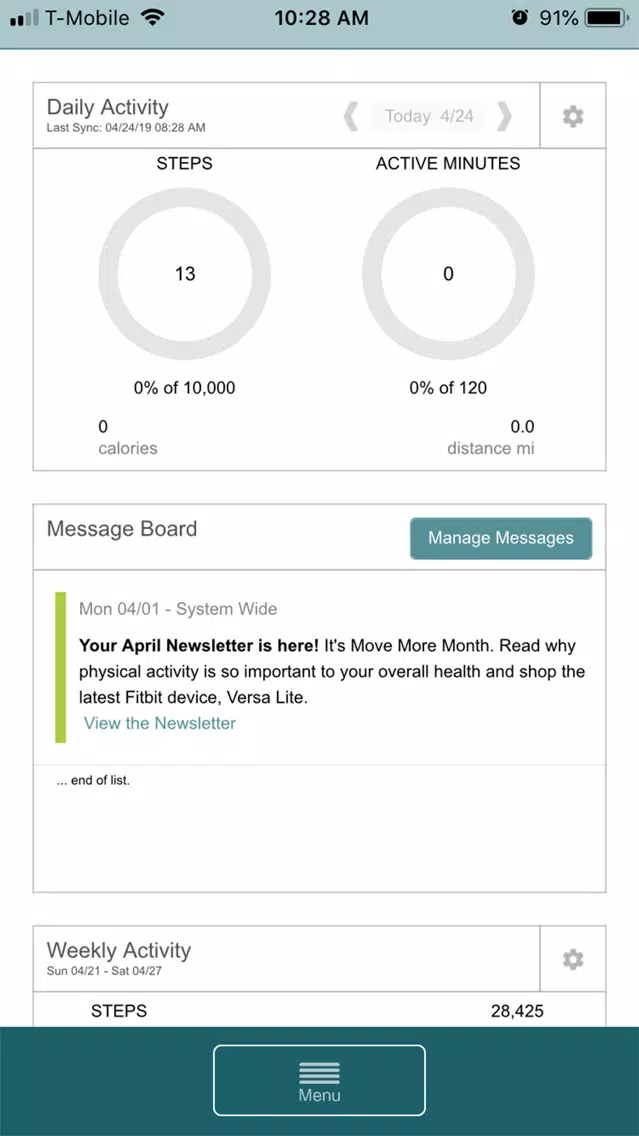This screenshot has height=1136, width=639.
Task: Tap the battery icon in status bar
Action: pyautogui.click(x=606, y=18)
